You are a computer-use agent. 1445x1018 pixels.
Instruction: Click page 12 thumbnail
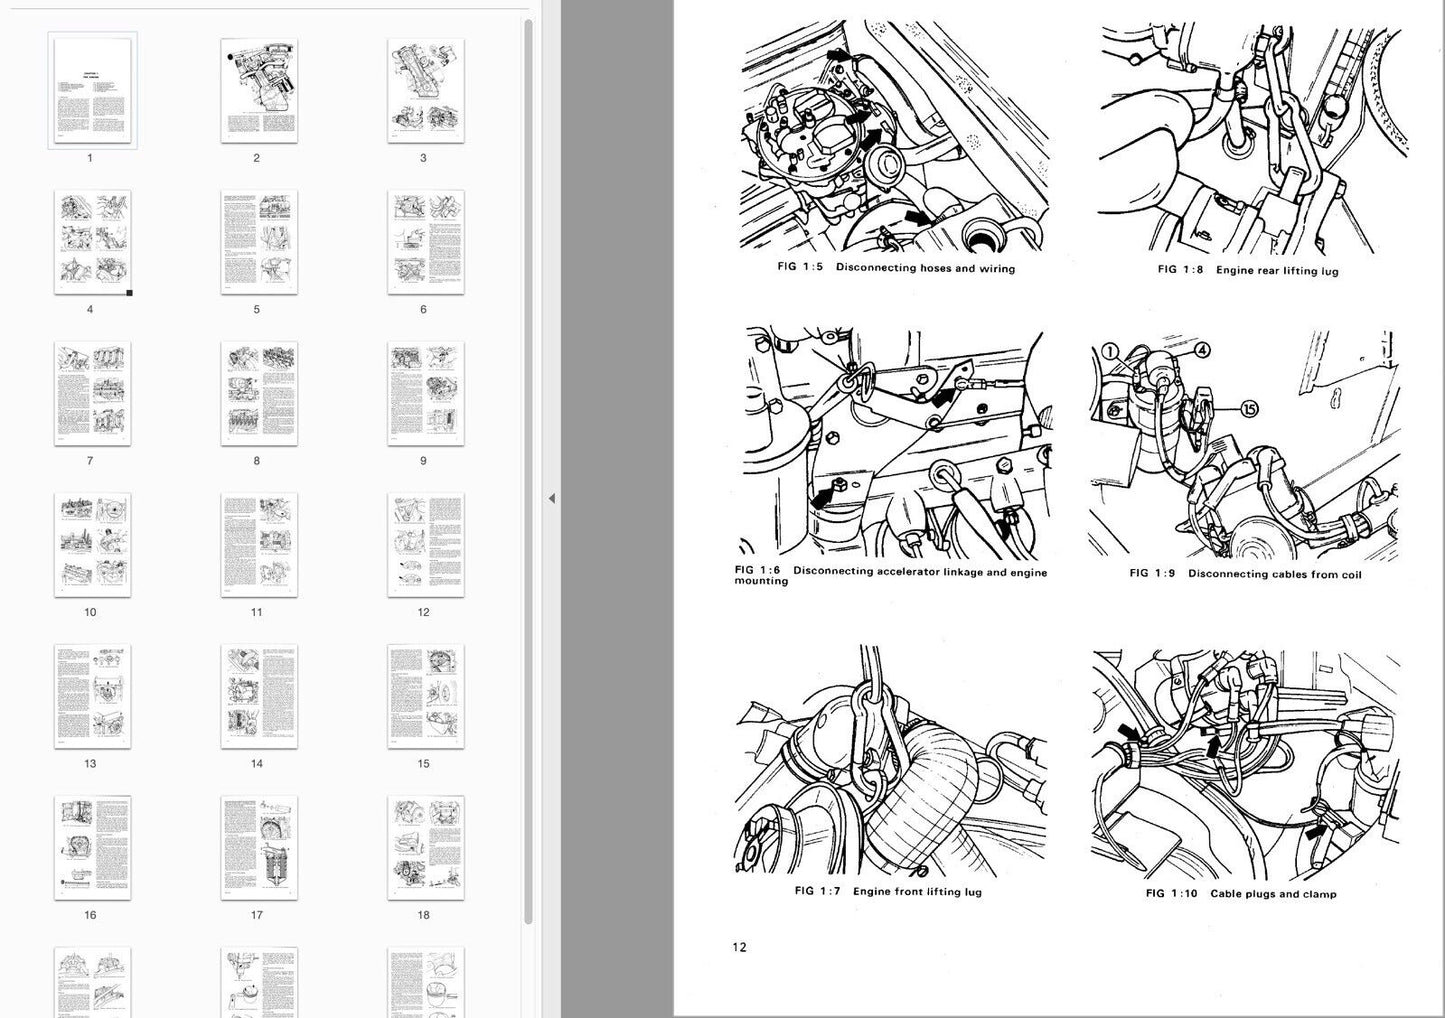coord(425,545)
